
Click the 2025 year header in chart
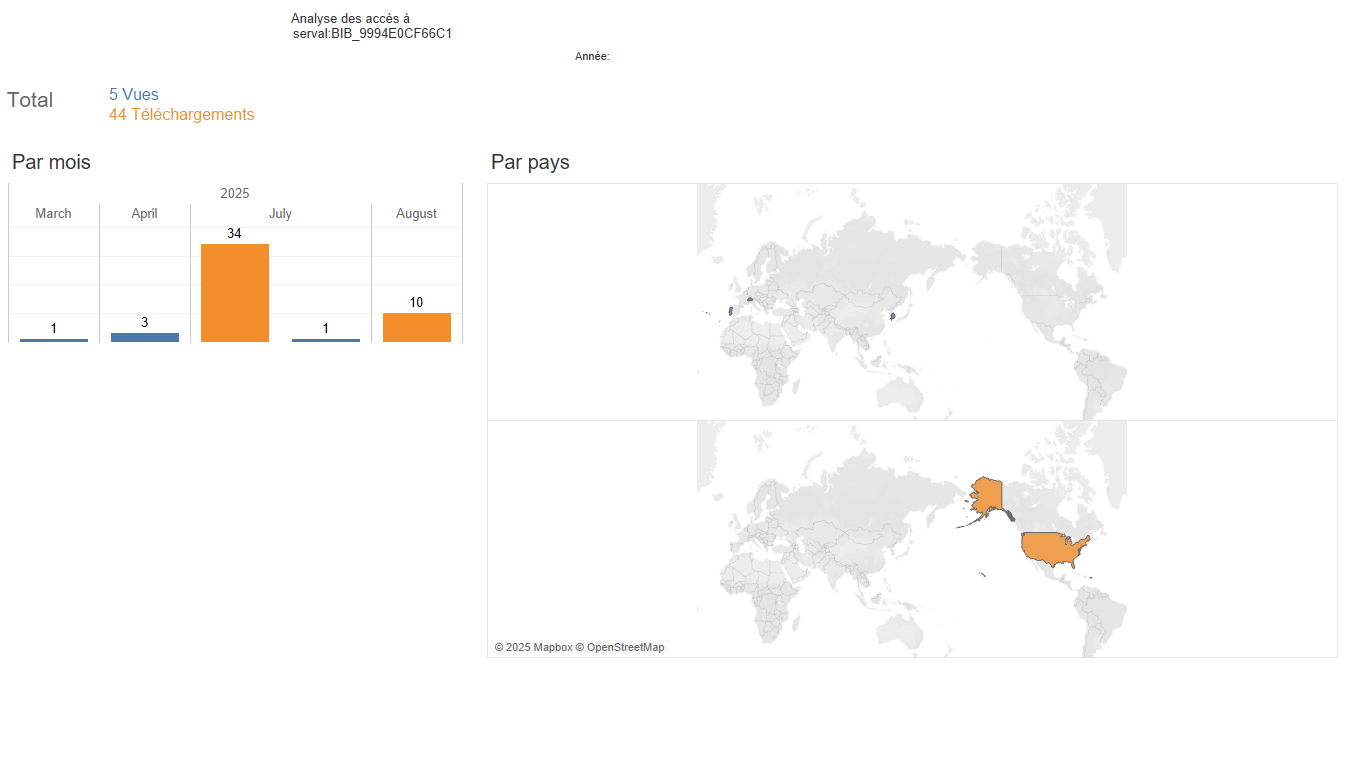pos(235,193)
